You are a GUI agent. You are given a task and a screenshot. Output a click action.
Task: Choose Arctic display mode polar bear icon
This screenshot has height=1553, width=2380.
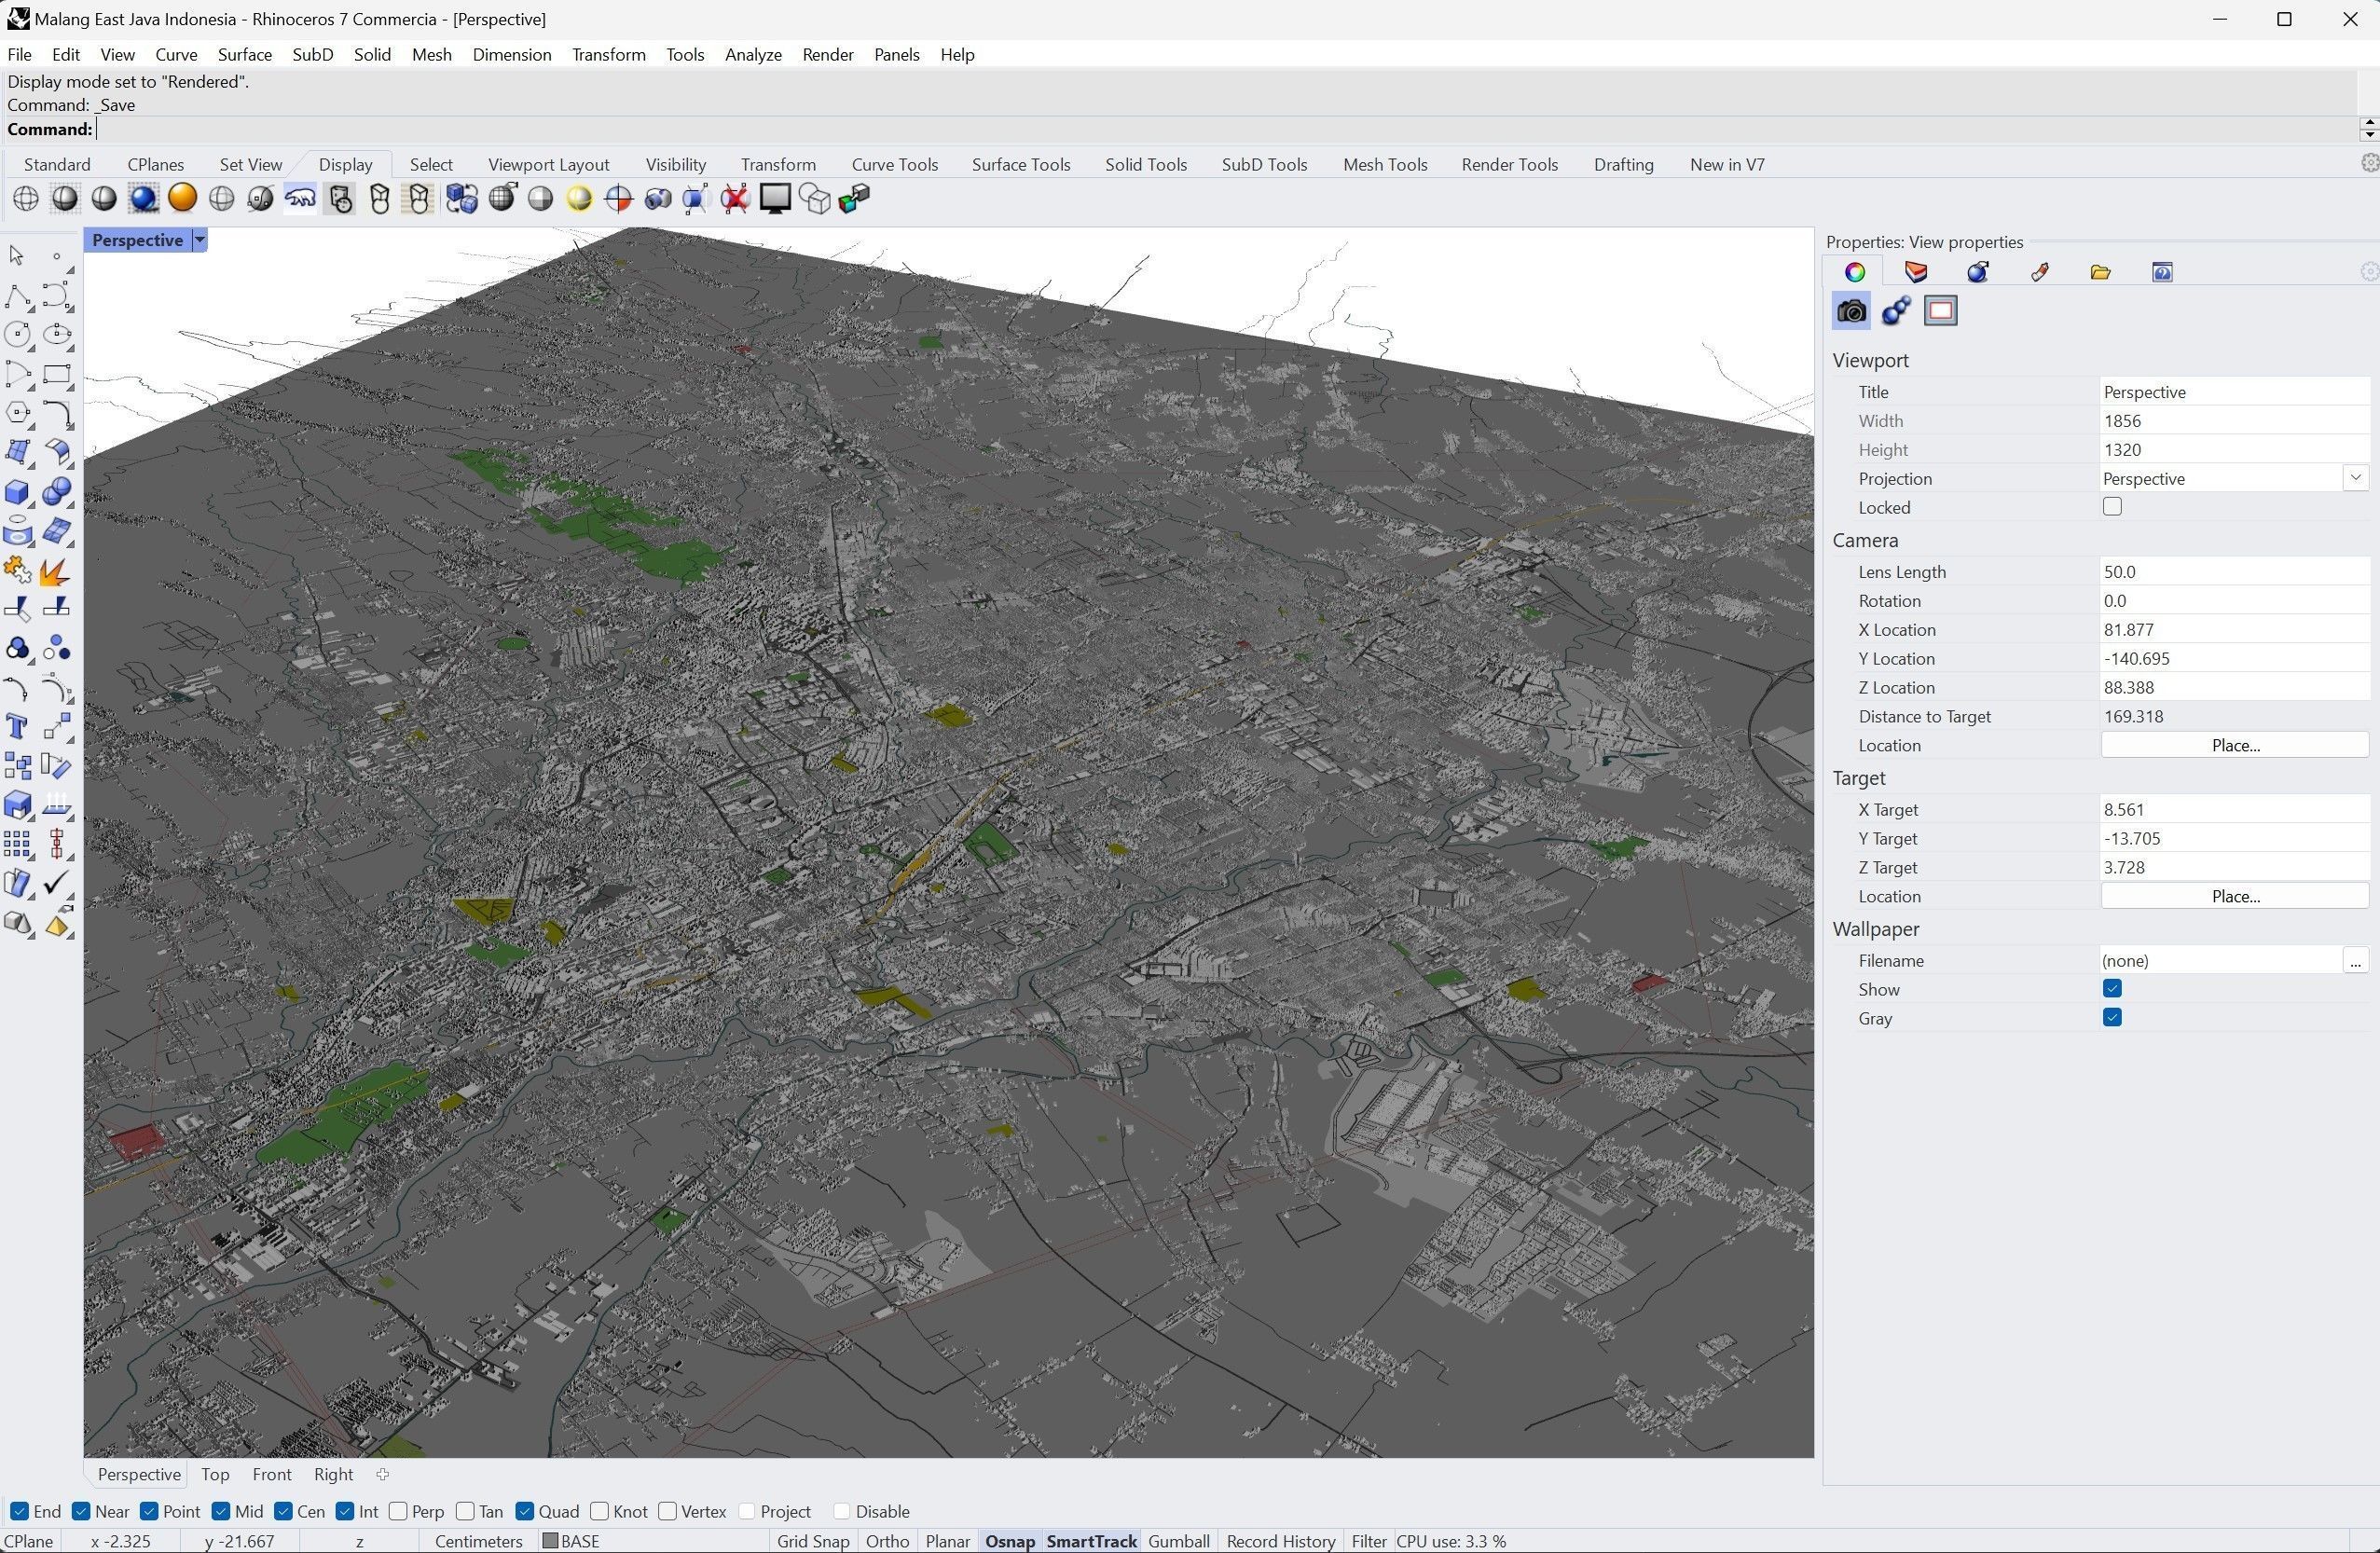tap(300, 198)
